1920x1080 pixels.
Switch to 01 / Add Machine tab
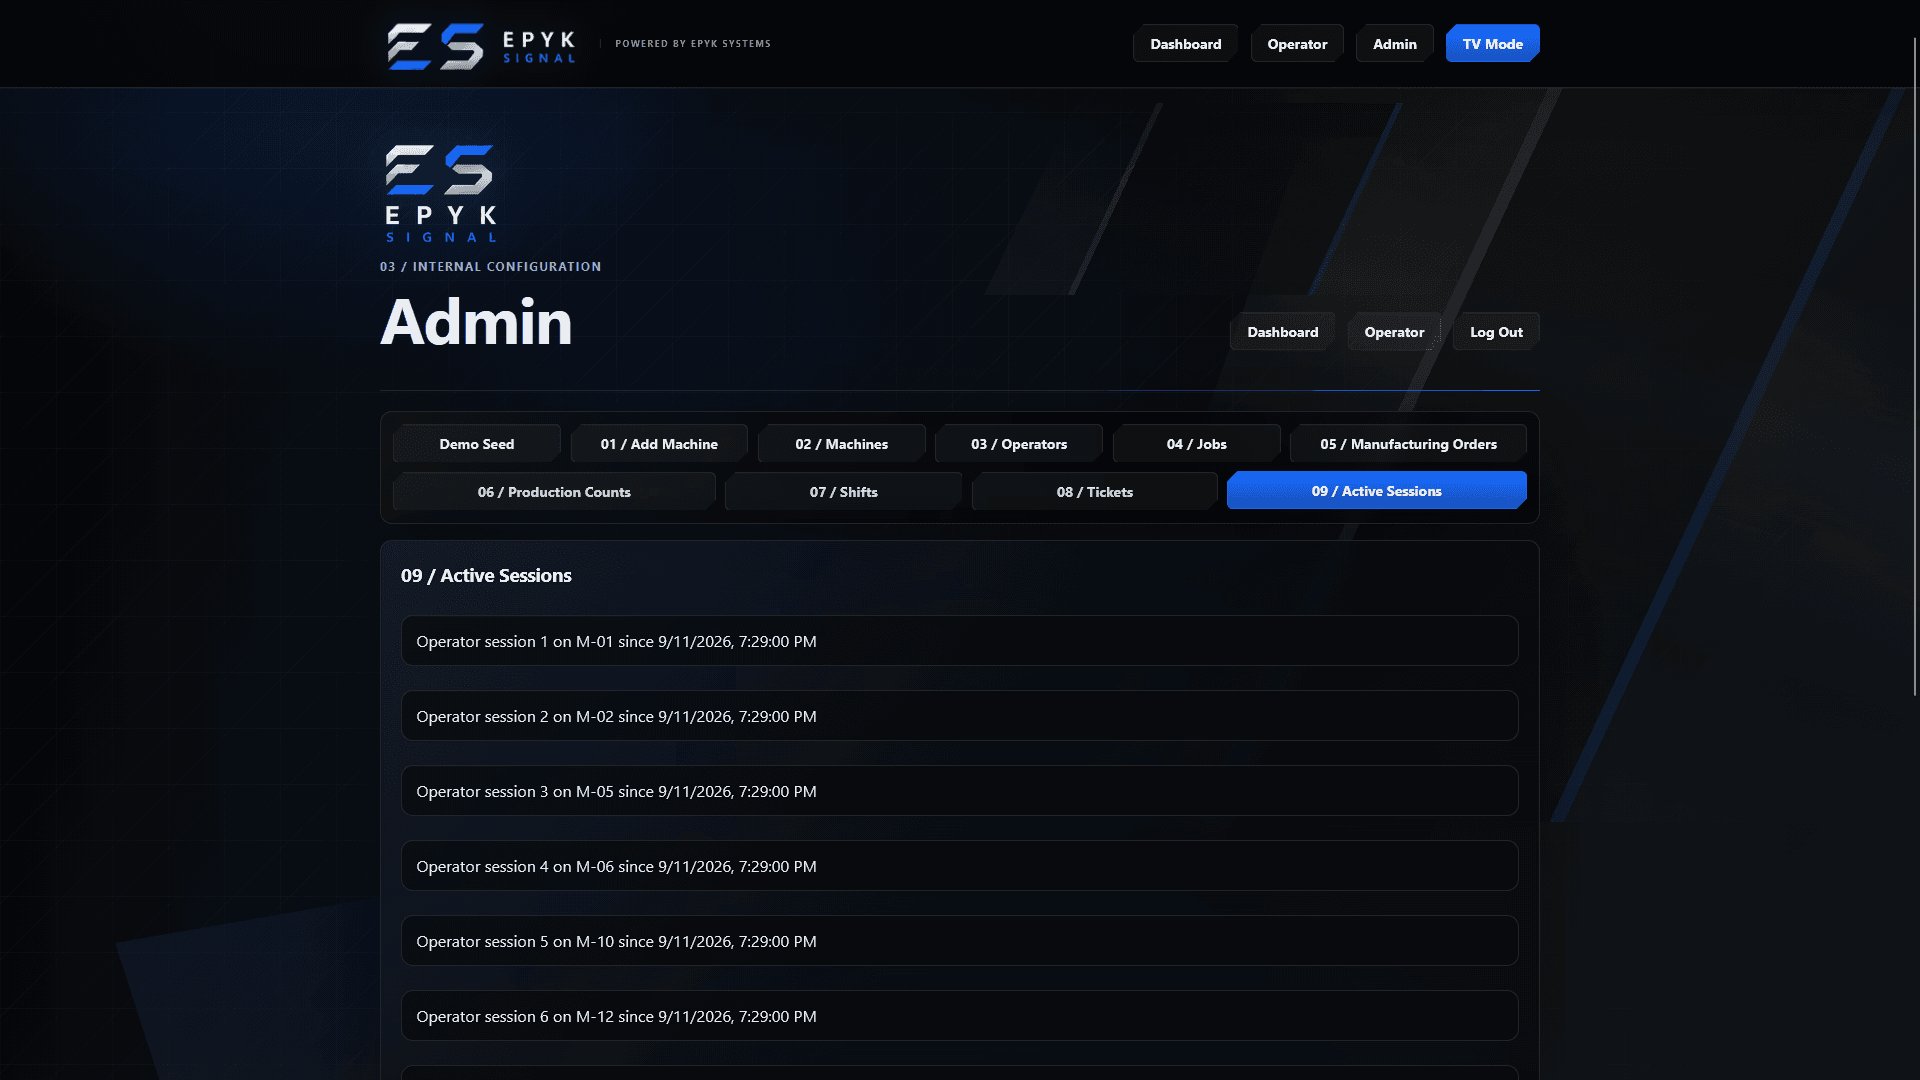[659, 444]
